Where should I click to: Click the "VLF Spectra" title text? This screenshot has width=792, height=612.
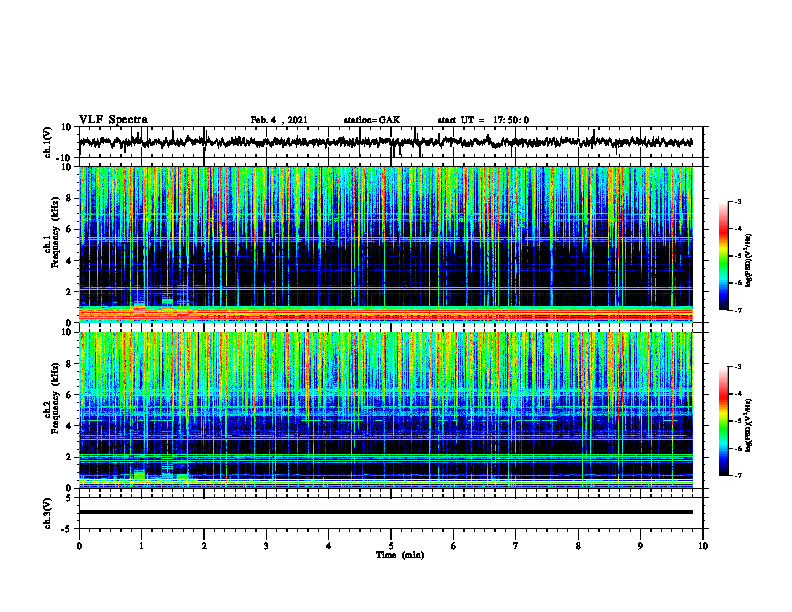pyautogui.click(x=113, y=120)
